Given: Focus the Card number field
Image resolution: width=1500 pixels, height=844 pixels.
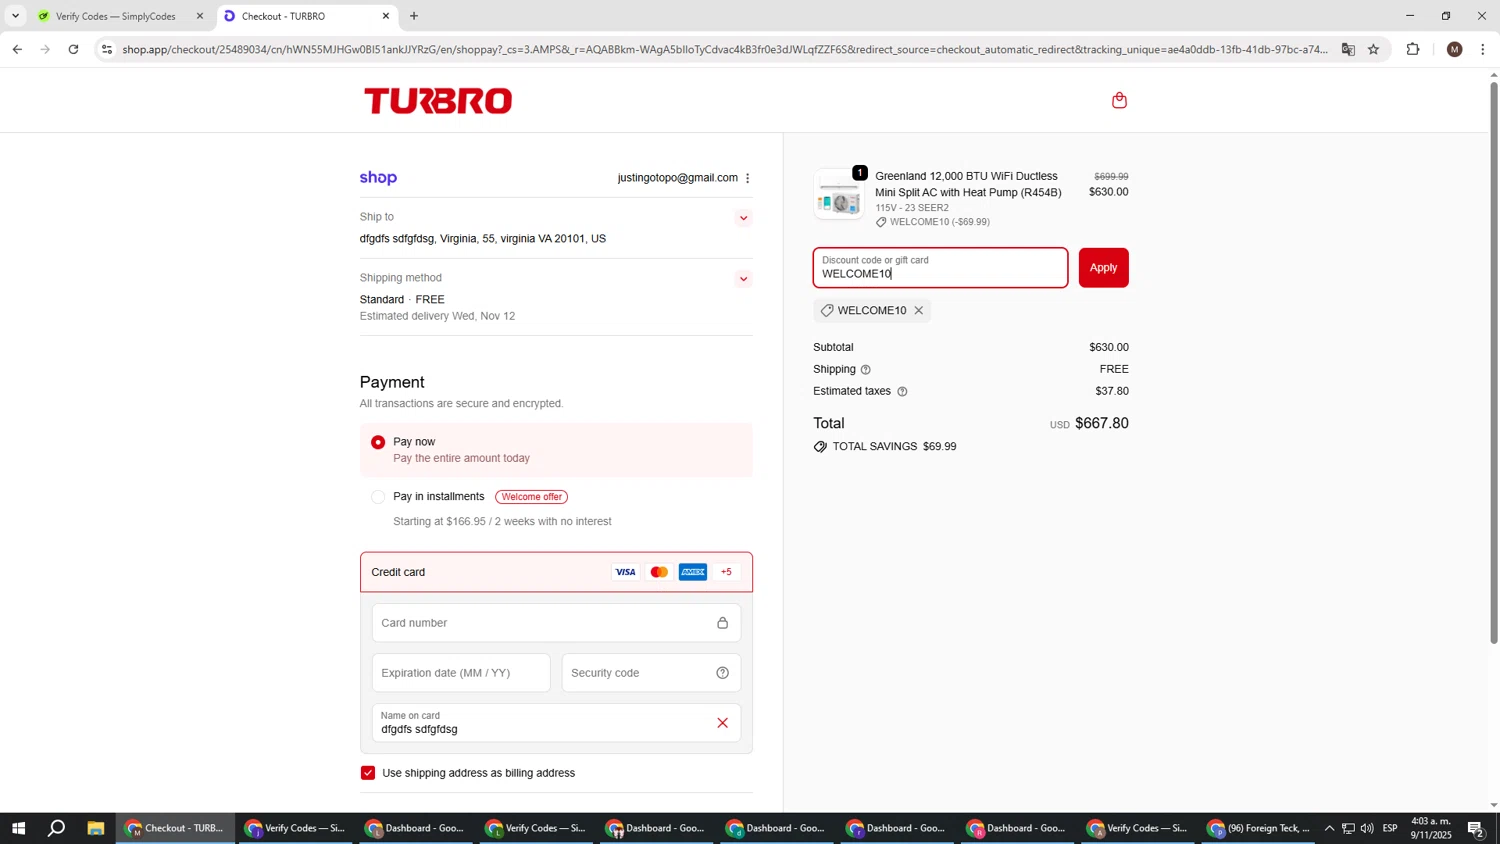Looking at the screenshot, I should pos(556,623).
